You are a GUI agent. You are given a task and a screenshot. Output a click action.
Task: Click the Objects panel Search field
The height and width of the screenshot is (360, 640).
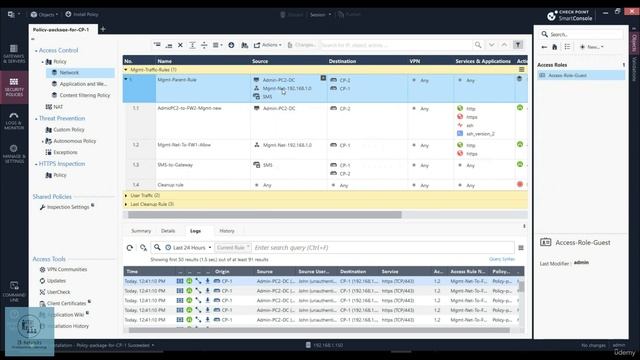581,34
